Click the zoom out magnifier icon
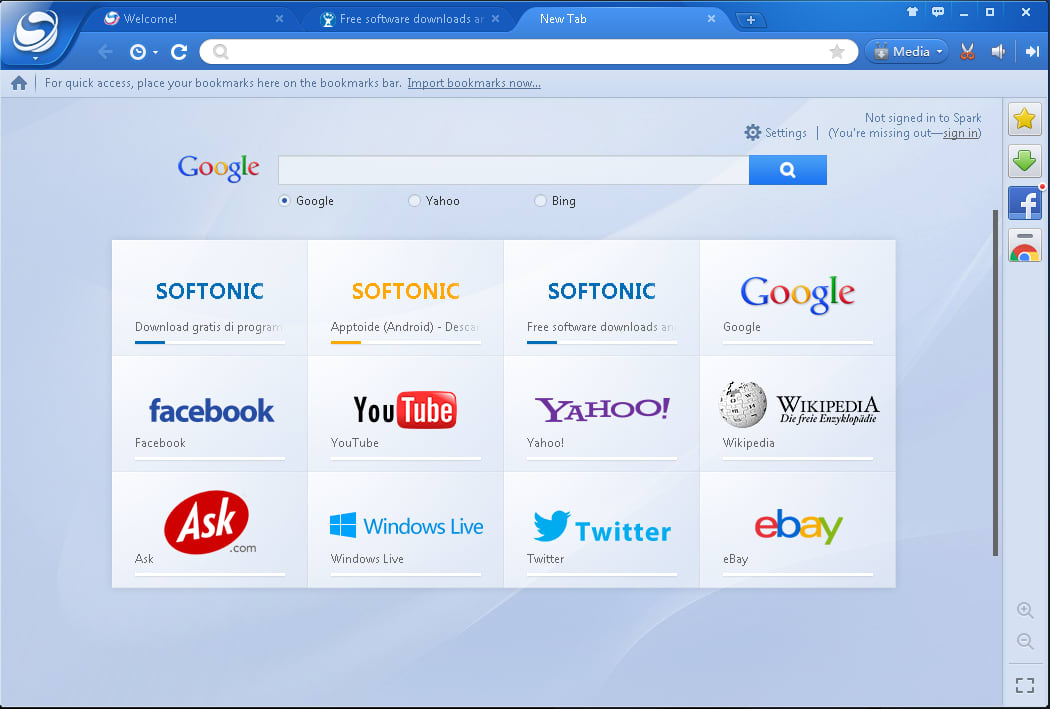The image size is (1050, 709). [1024, 642]
